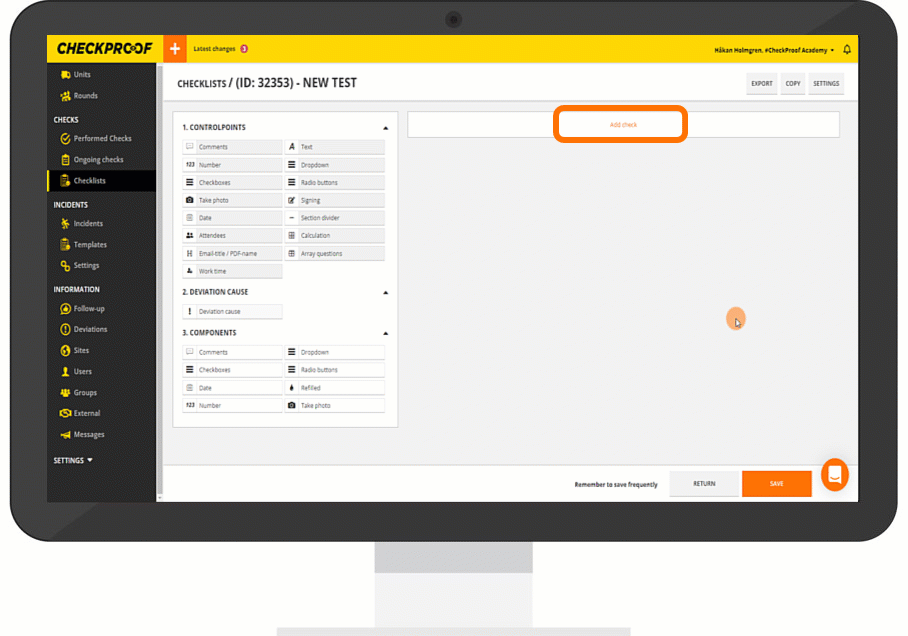Expand the Settings menu in sidebar
The image size is (908, 636).
pos(73,461)
